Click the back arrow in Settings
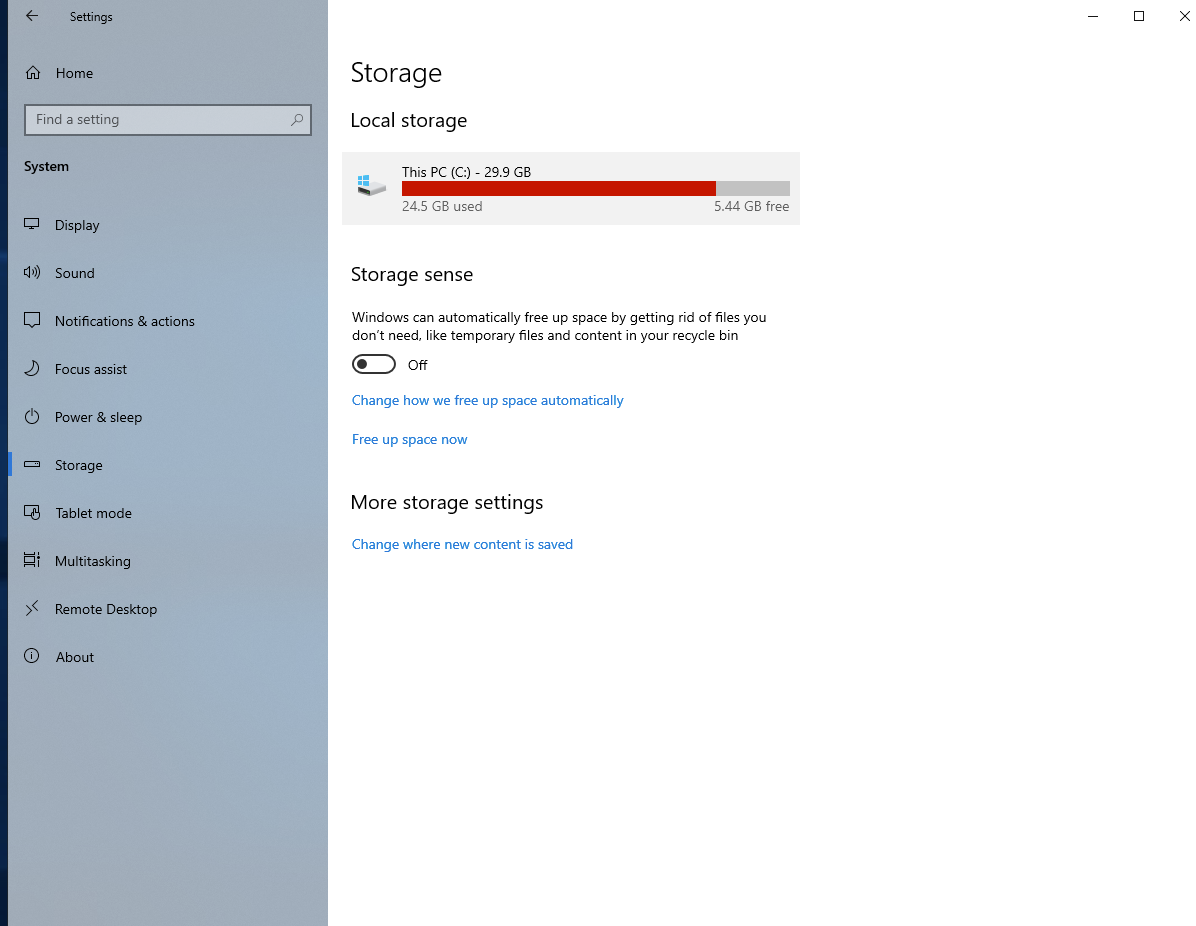Viewport: 1196px width, 926px height. [31, 16]
